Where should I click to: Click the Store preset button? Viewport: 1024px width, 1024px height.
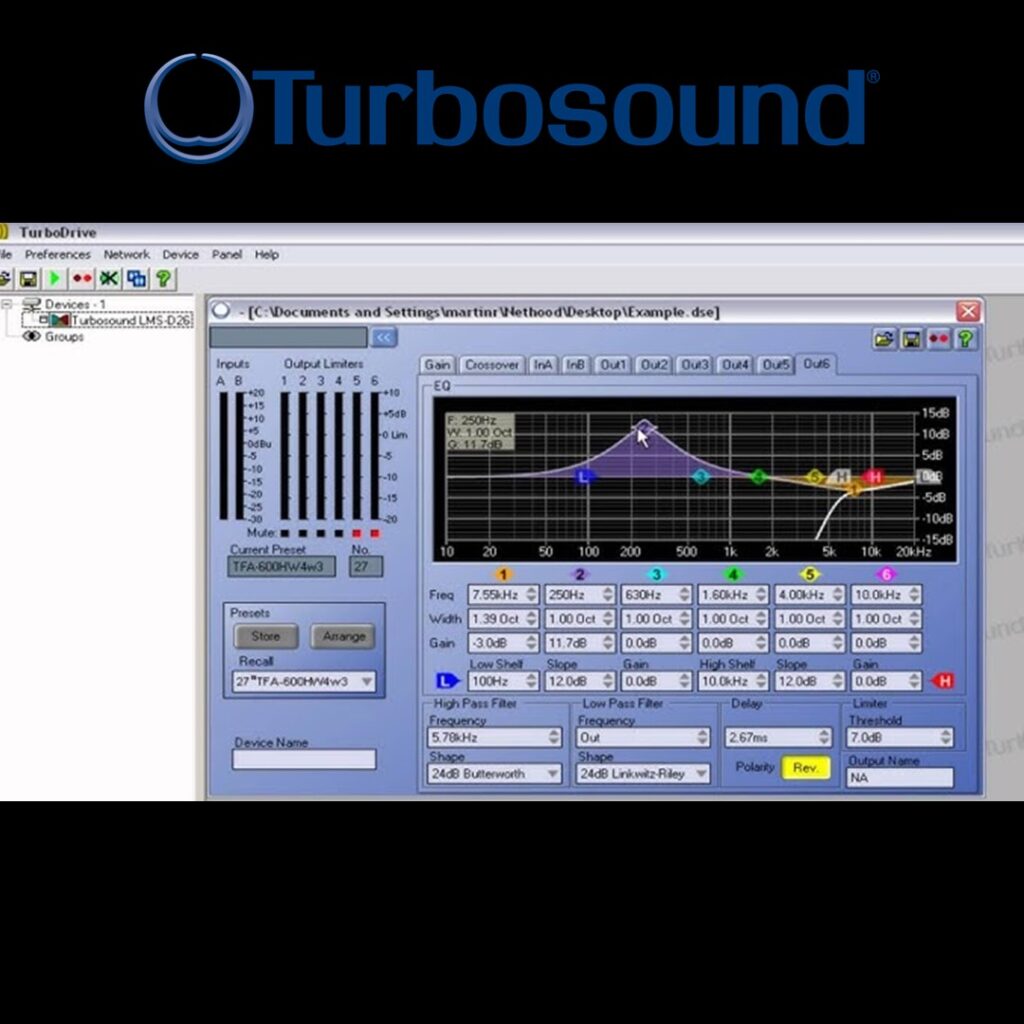click(266, 636)
